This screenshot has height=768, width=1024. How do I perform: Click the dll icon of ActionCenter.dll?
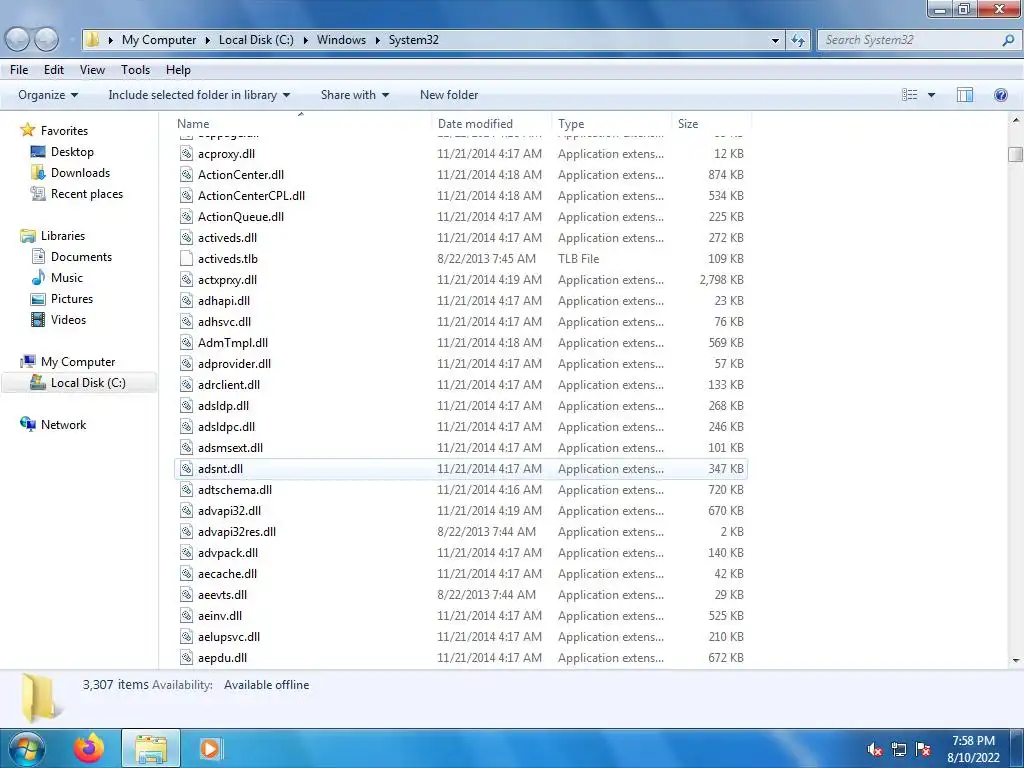(x=186, y=174)
